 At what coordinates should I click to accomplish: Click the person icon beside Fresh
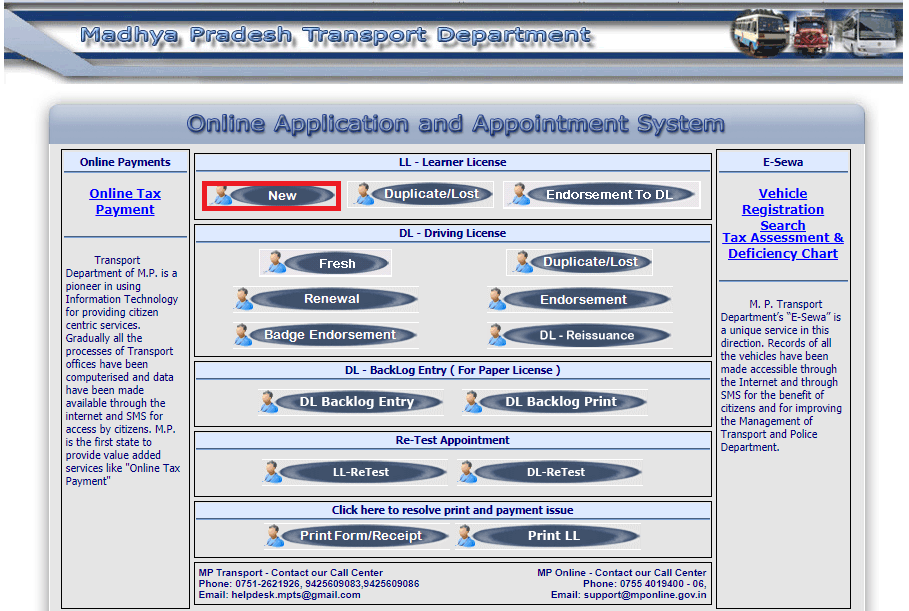[276, 262]
